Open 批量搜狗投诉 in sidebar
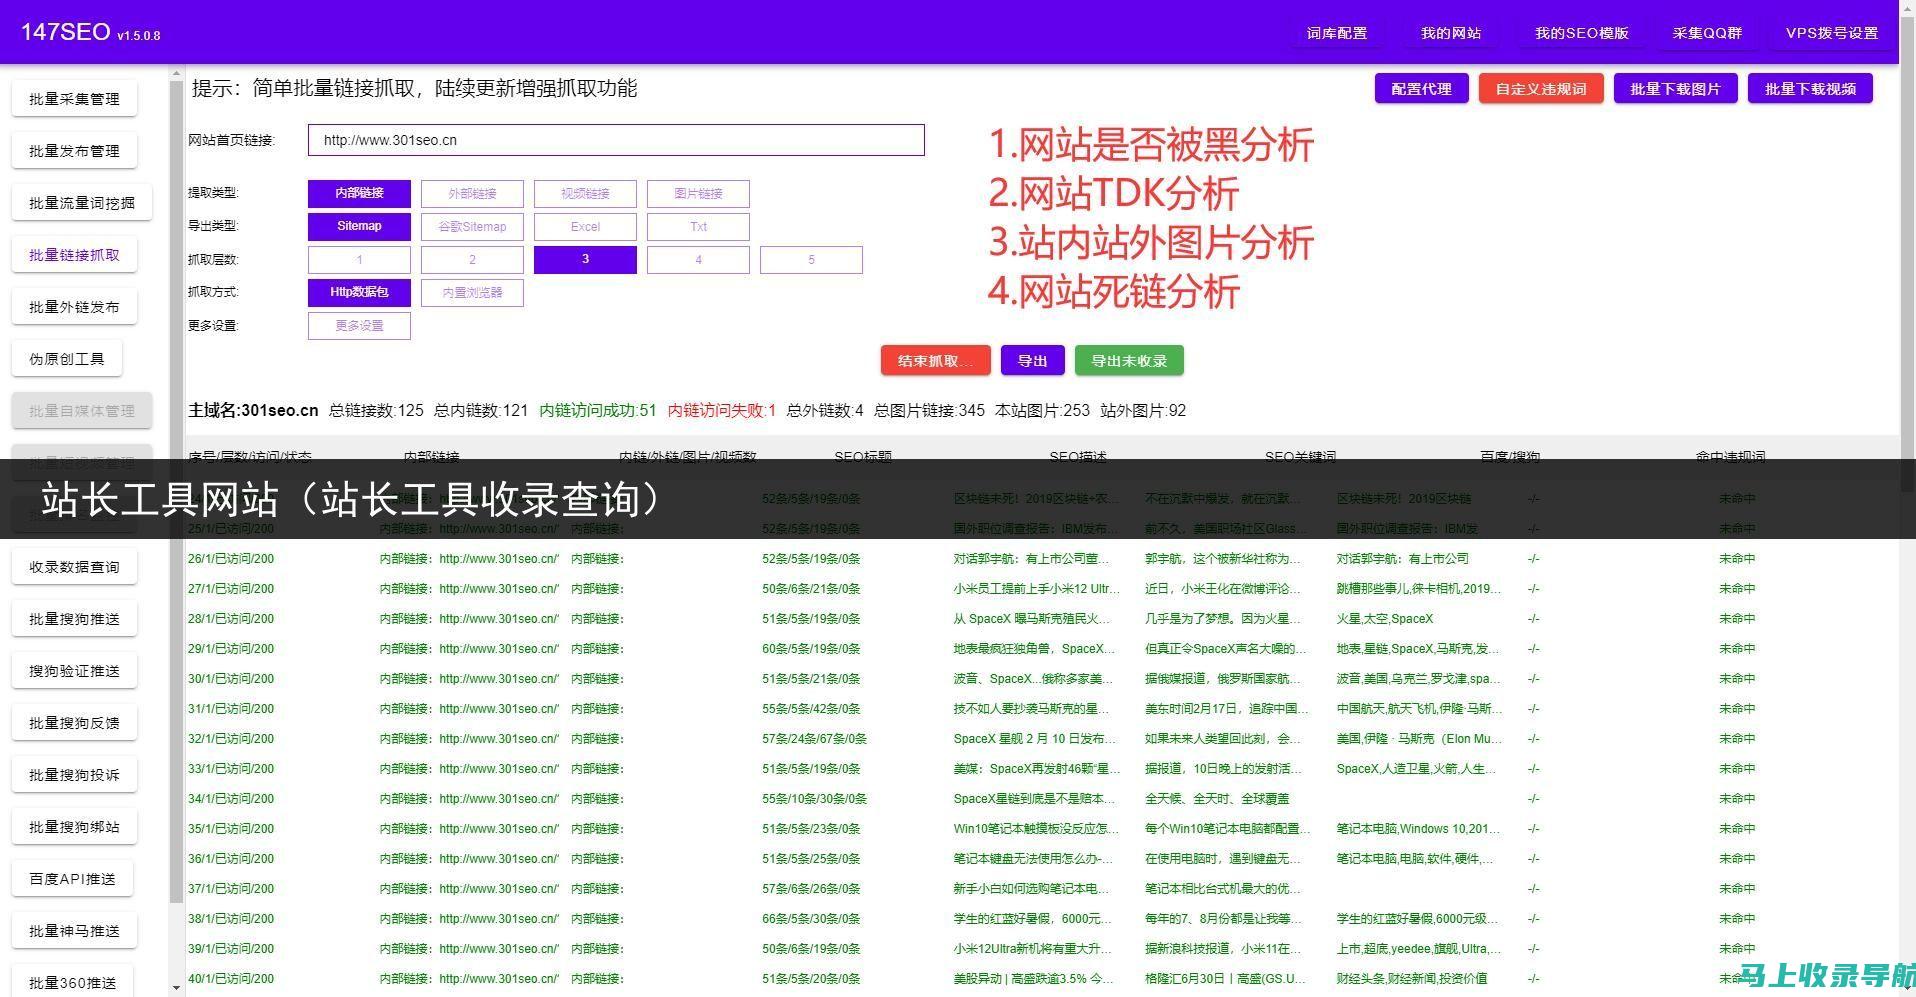Image resolution: width=1916 pixels, height=997 pixels. click(74, 775)
